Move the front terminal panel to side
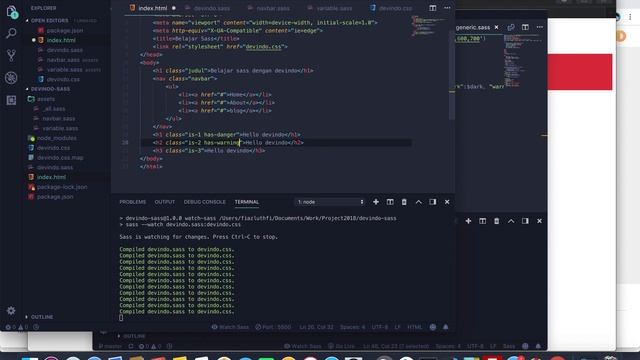The height and width of the screenshot is (360, 640). coord(433,202)
